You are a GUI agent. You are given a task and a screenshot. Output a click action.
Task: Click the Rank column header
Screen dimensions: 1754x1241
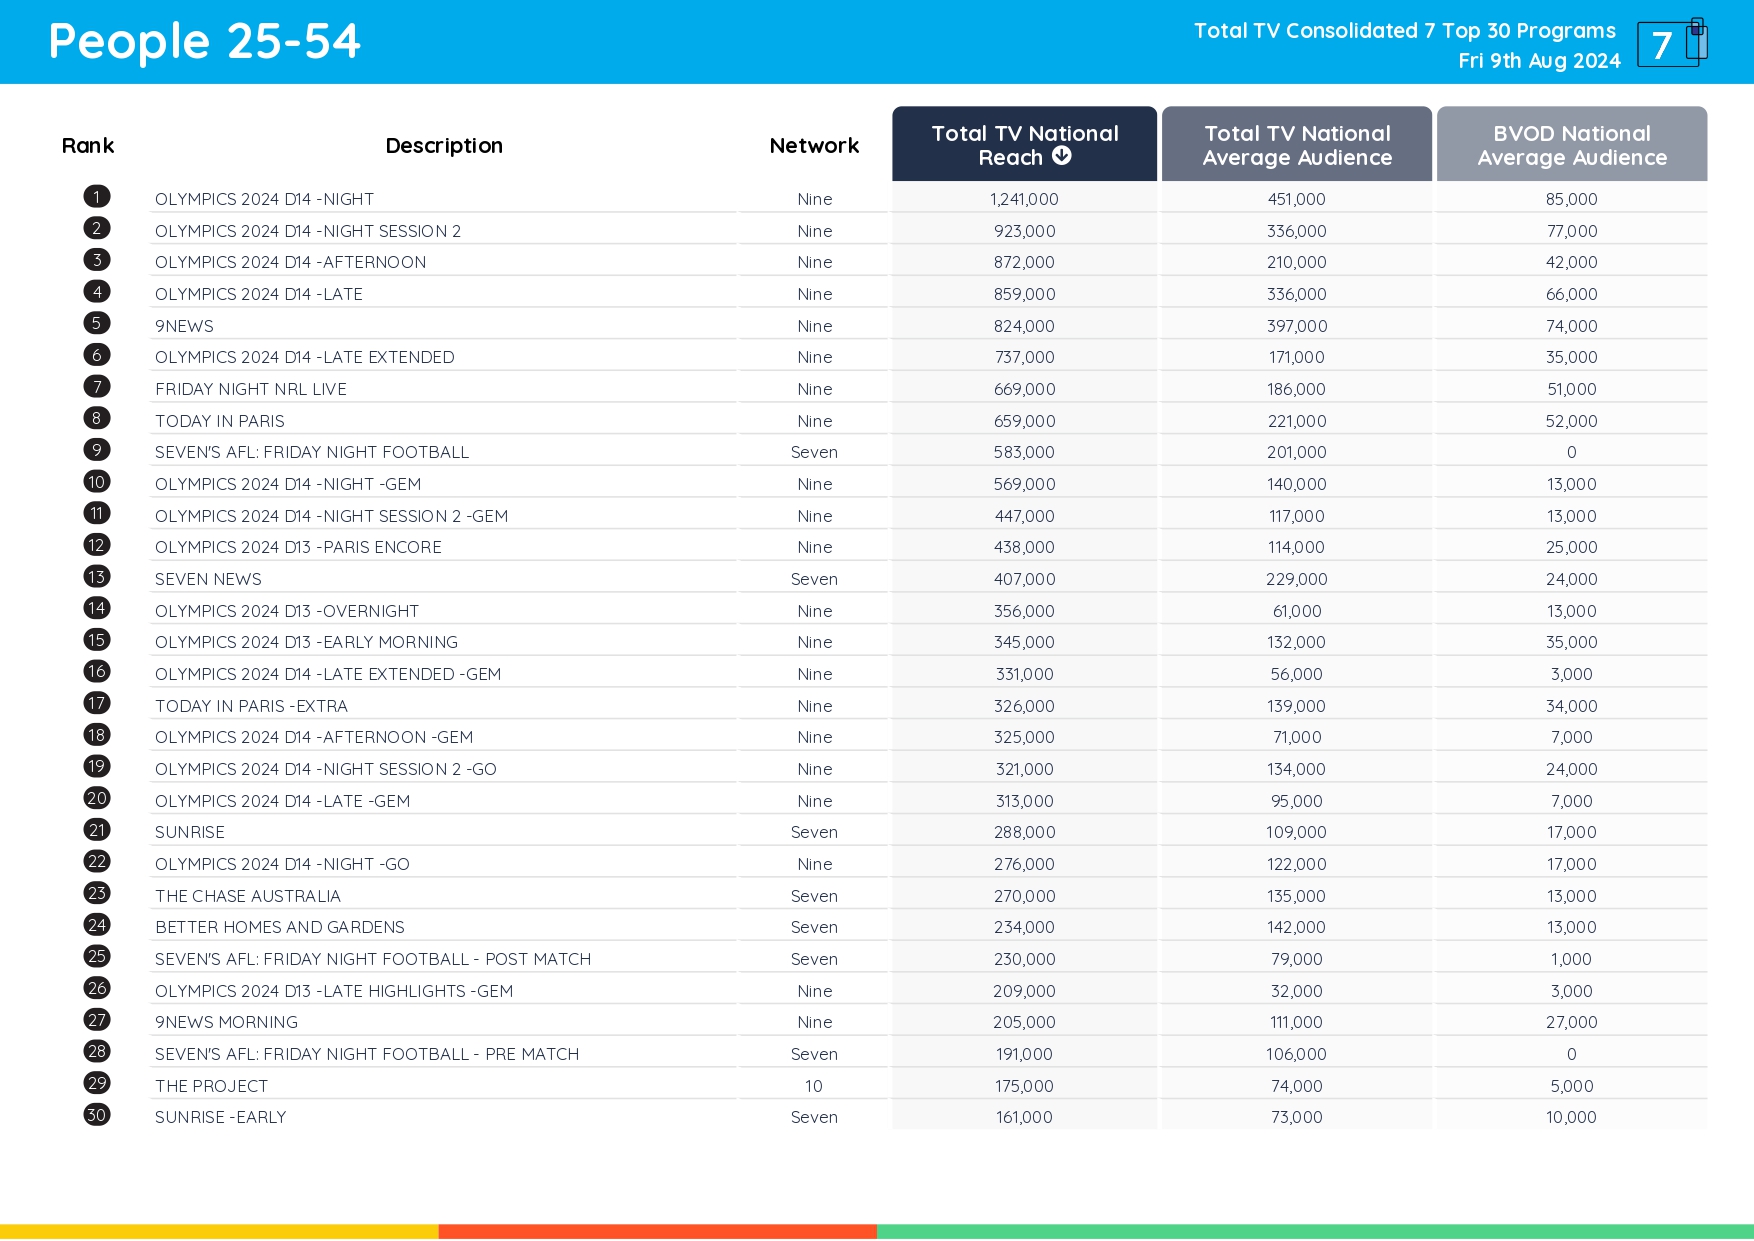coord(88,145)
